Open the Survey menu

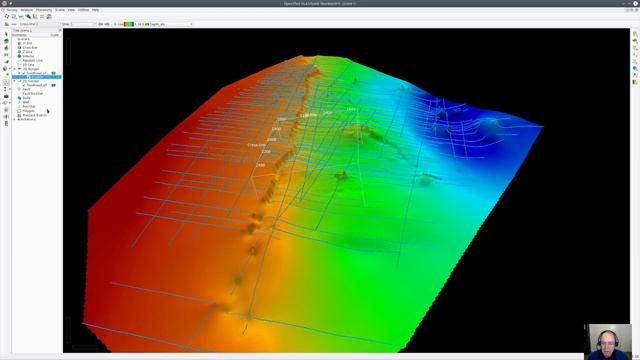point(12,10)
